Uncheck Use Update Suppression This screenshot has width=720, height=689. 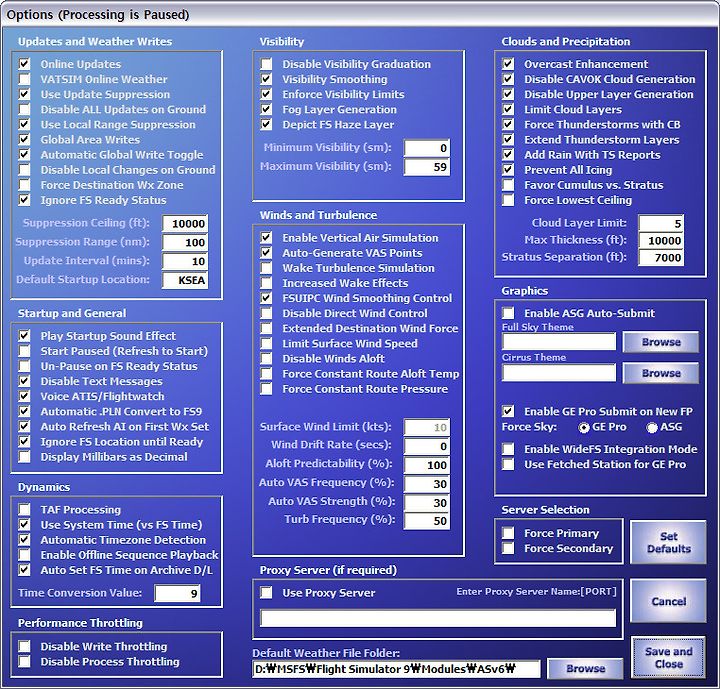[24, 94]
